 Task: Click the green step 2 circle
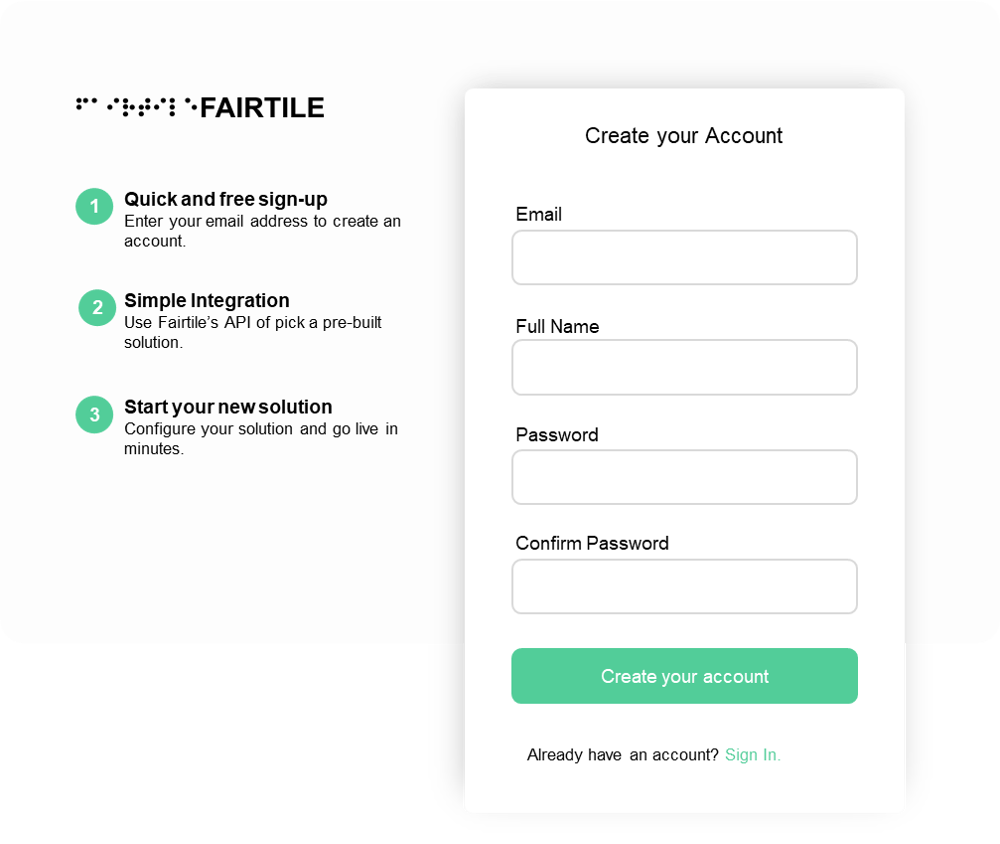coord(97,307)
